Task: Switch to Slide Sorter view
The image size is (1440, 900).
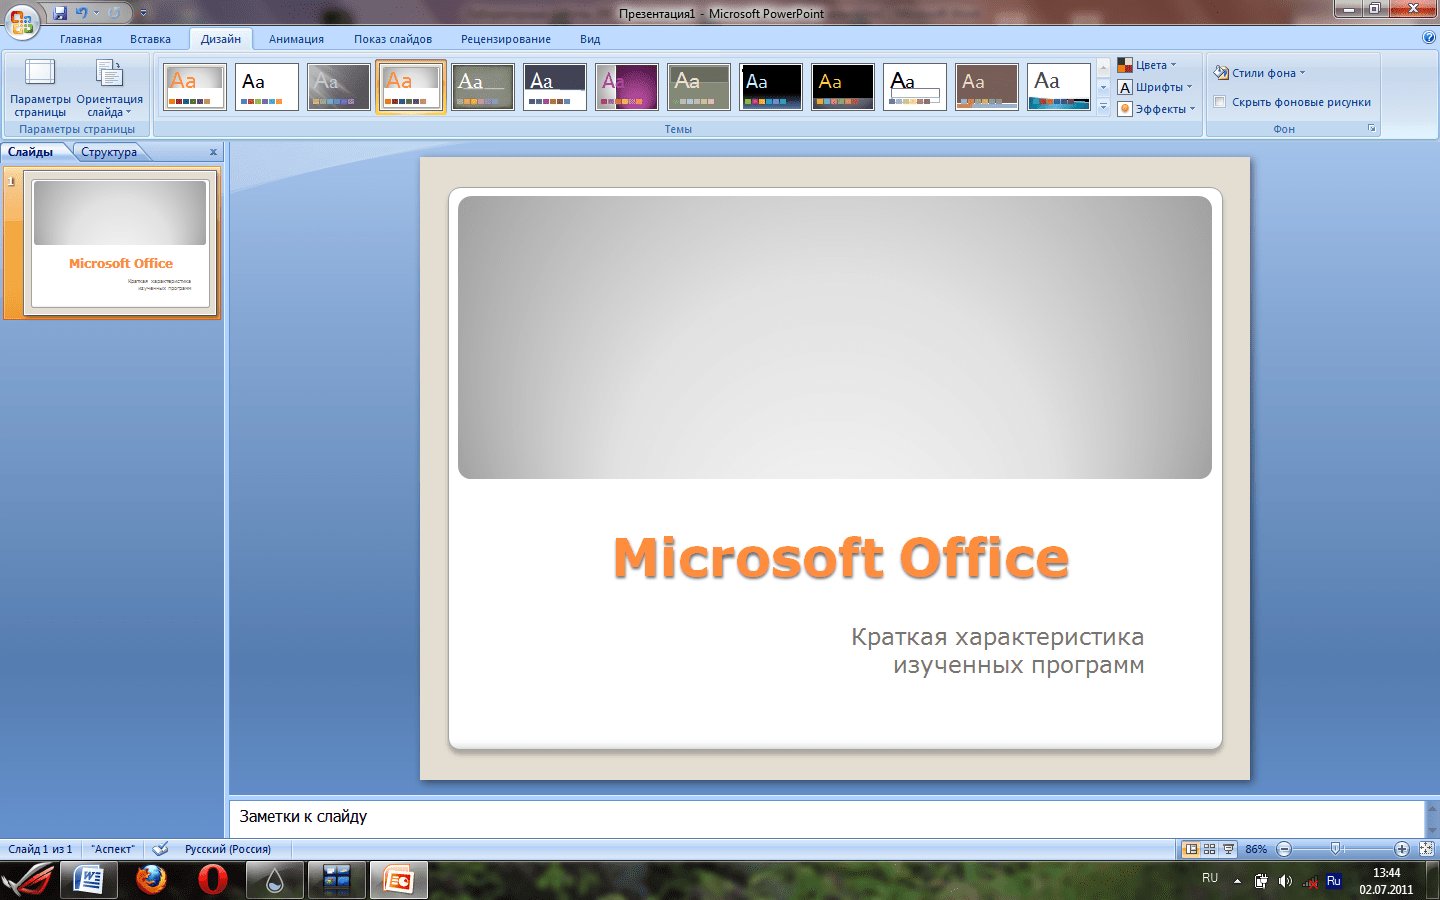Action: click(1210, 849)
